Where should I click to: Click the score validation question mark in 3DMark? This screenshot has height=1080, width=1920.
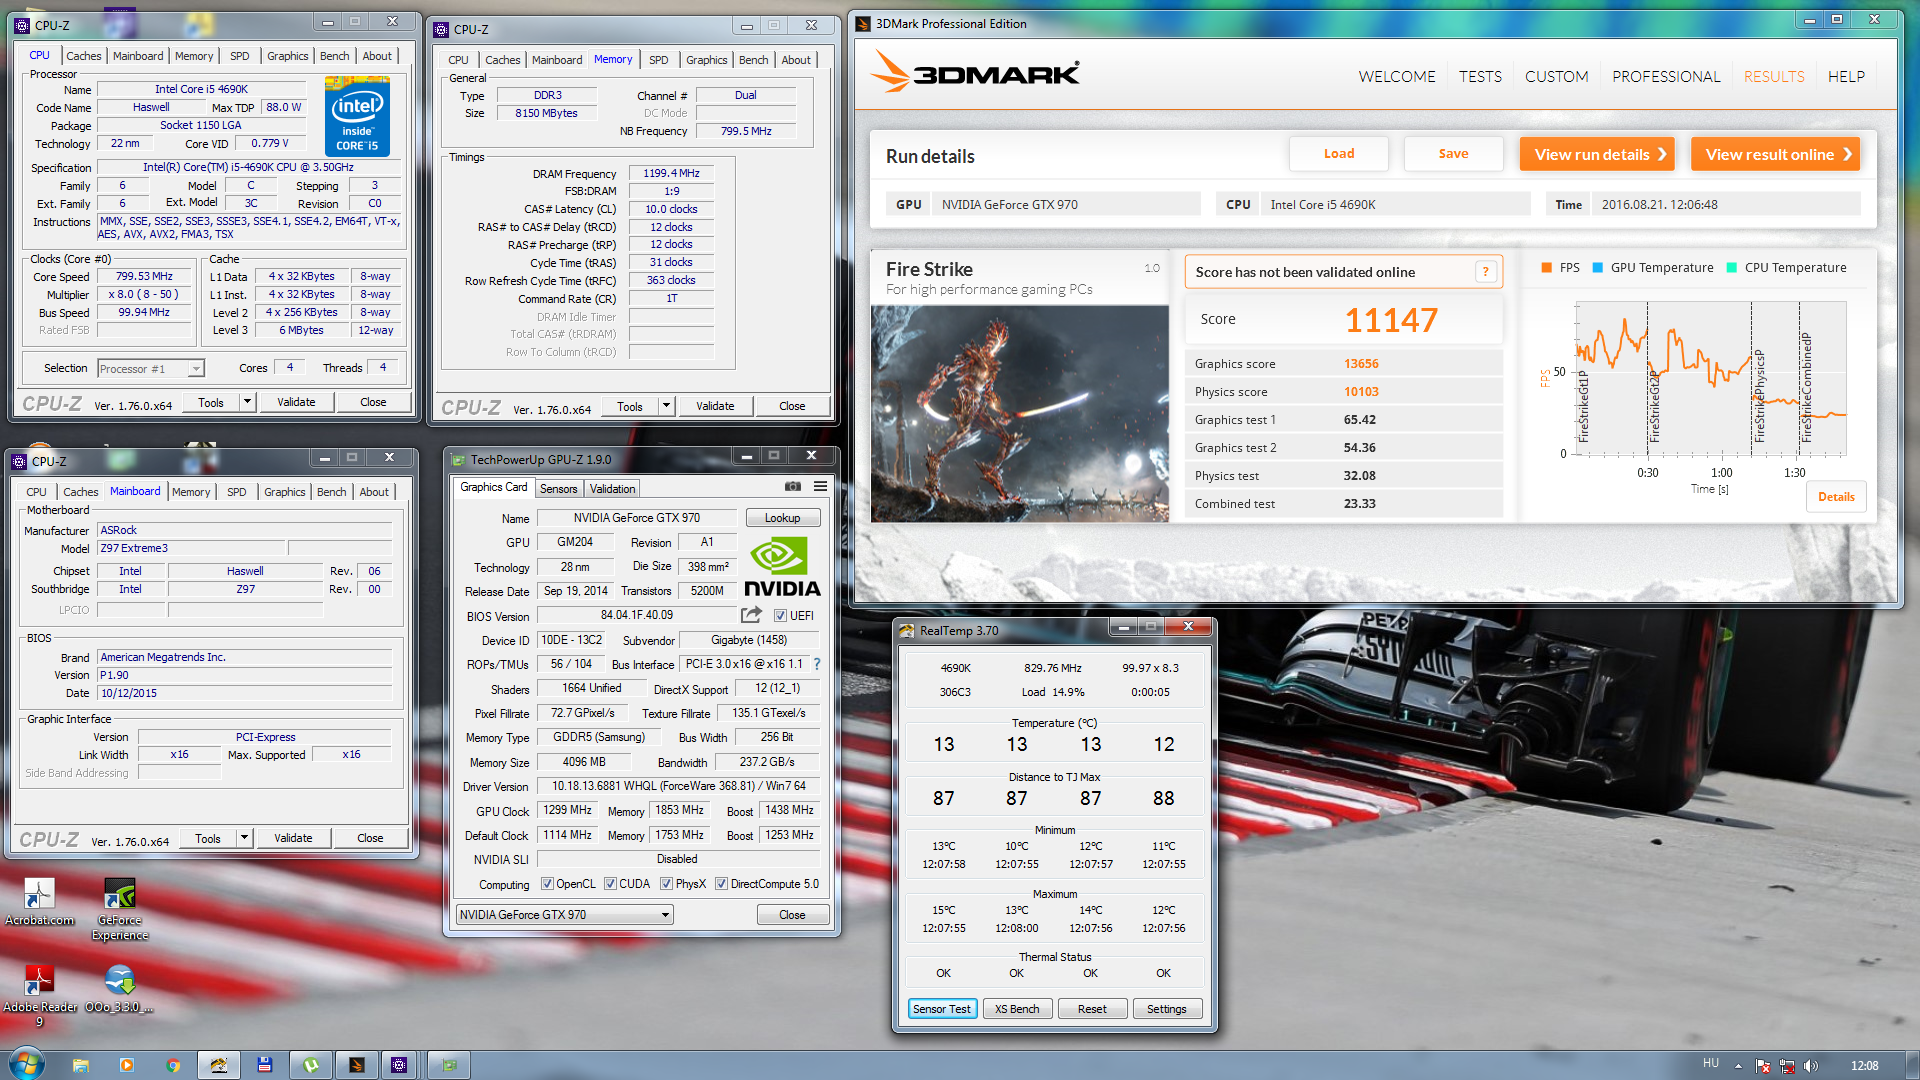[1485, 272]
